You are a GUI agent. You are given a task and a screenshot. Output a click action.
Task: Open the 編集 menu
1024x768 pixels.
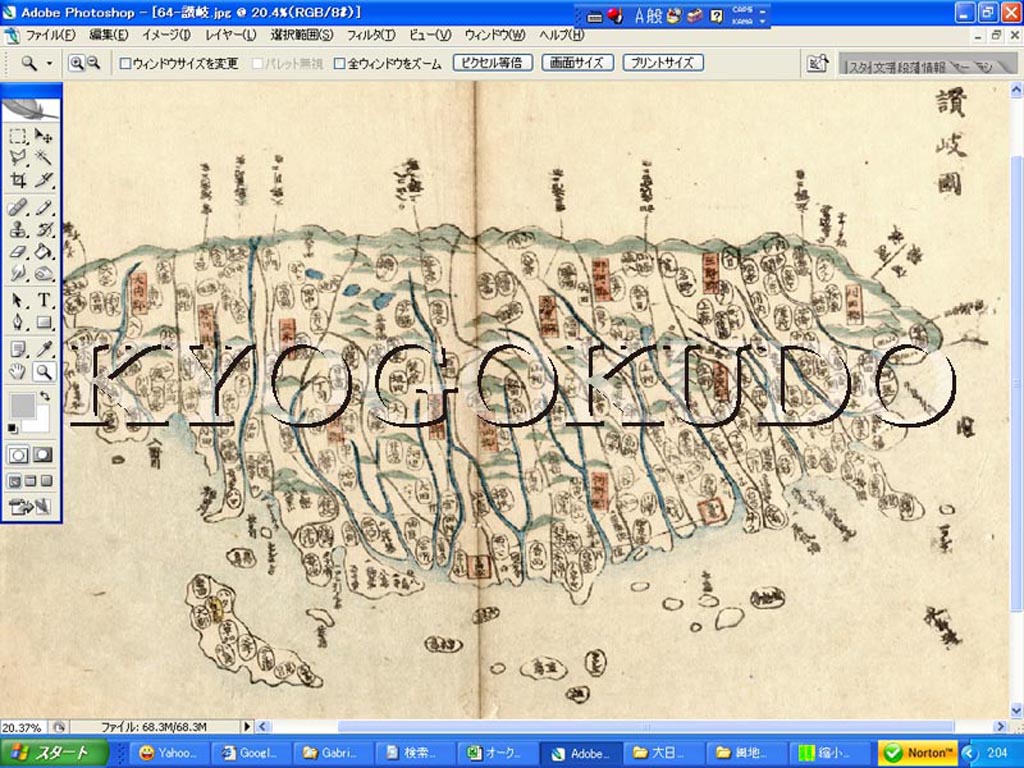tap(108, 35)
